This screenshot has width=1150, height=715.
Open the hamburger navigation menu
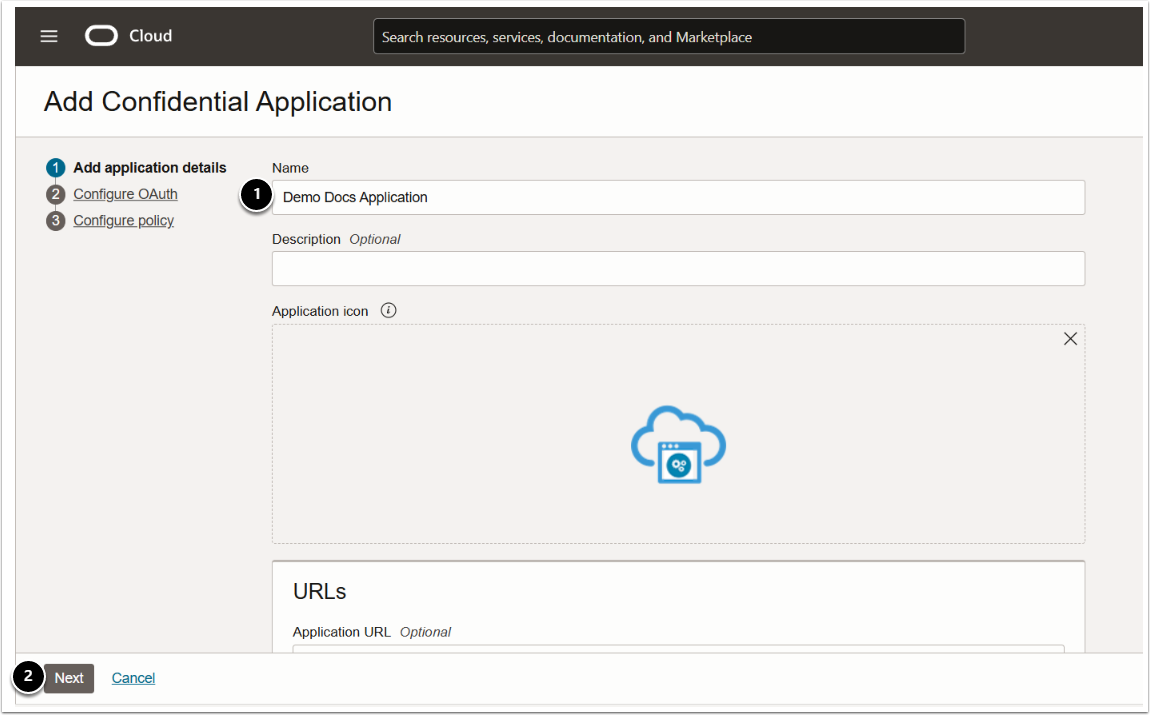pos(49,36)
